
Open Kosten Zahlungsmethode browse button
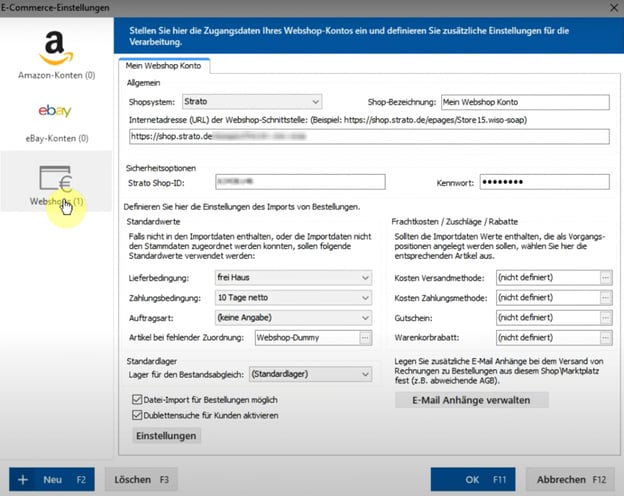605,298
